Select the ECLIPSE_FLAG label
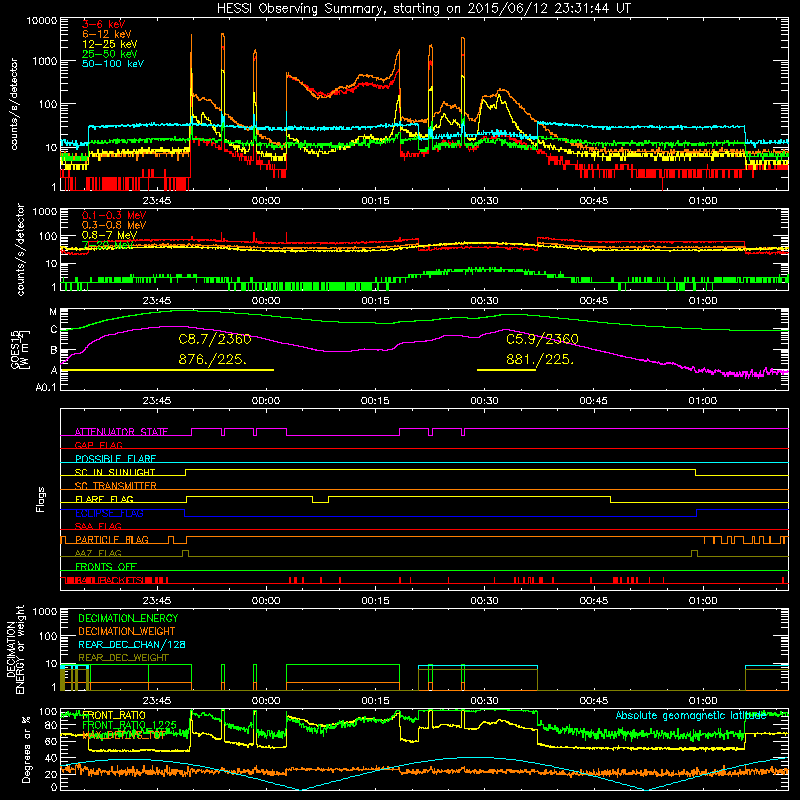 pyautogui.click(x=109, y=513)
